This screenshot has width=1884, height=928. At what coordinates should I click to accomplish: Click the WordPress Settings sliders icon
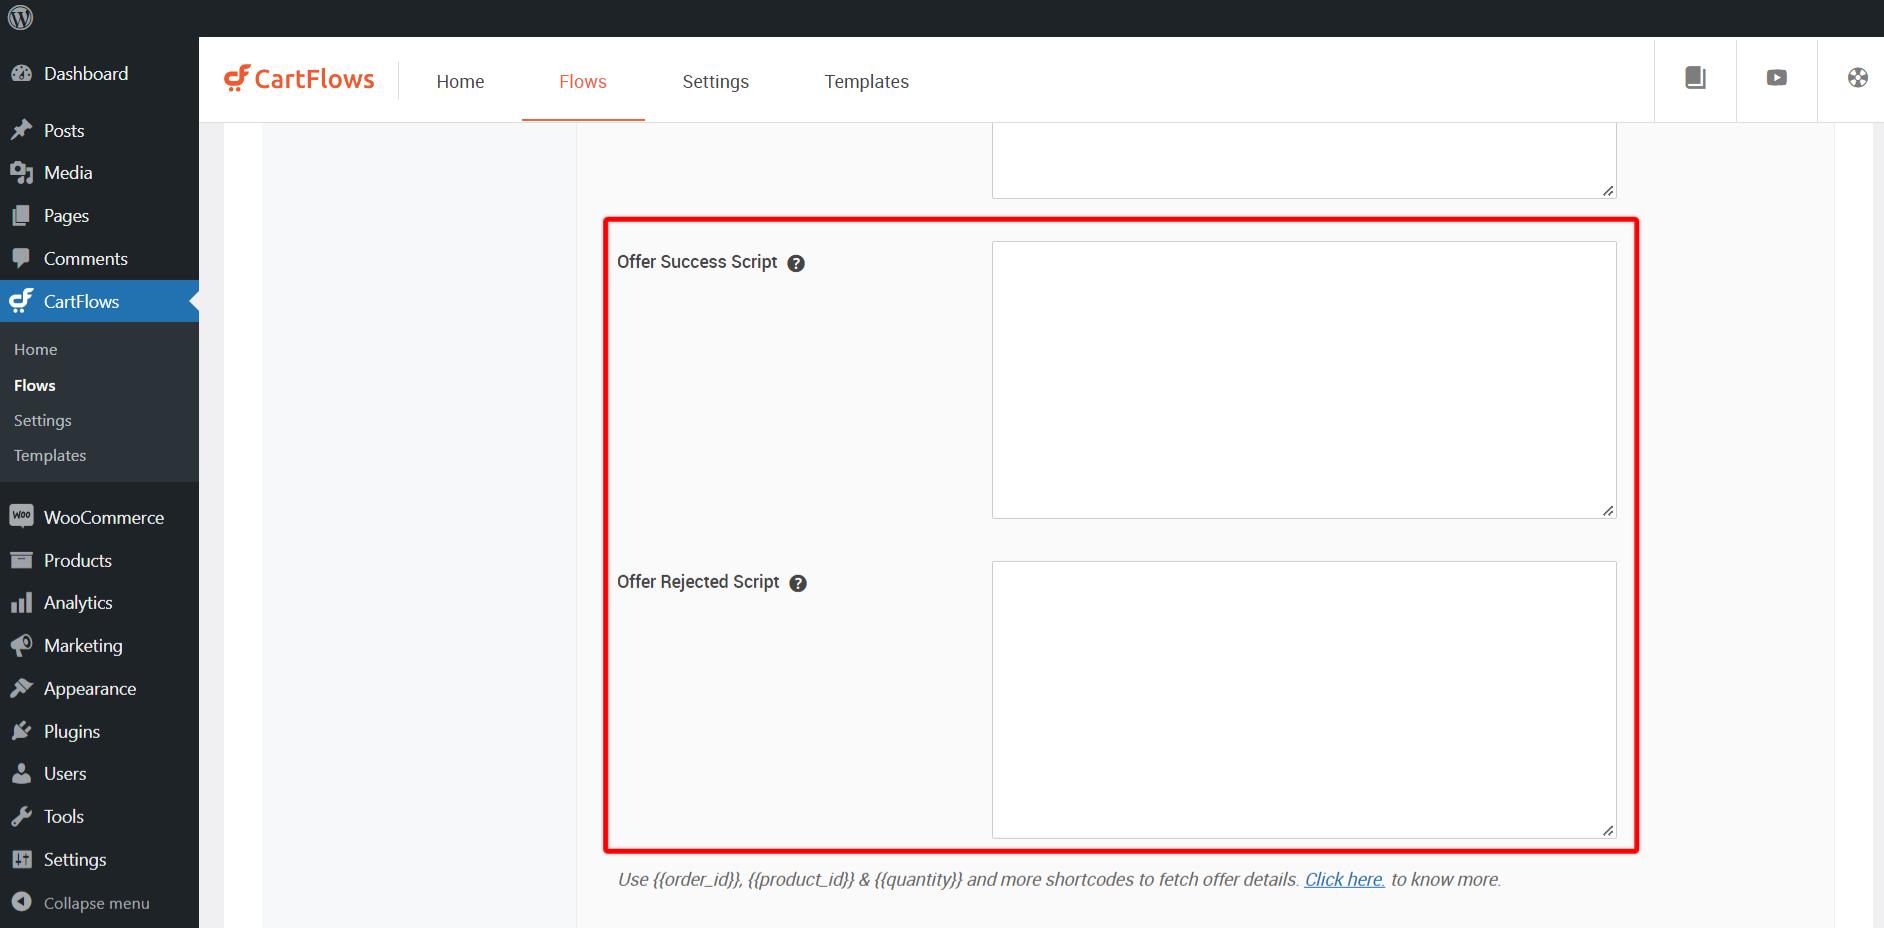21,860
